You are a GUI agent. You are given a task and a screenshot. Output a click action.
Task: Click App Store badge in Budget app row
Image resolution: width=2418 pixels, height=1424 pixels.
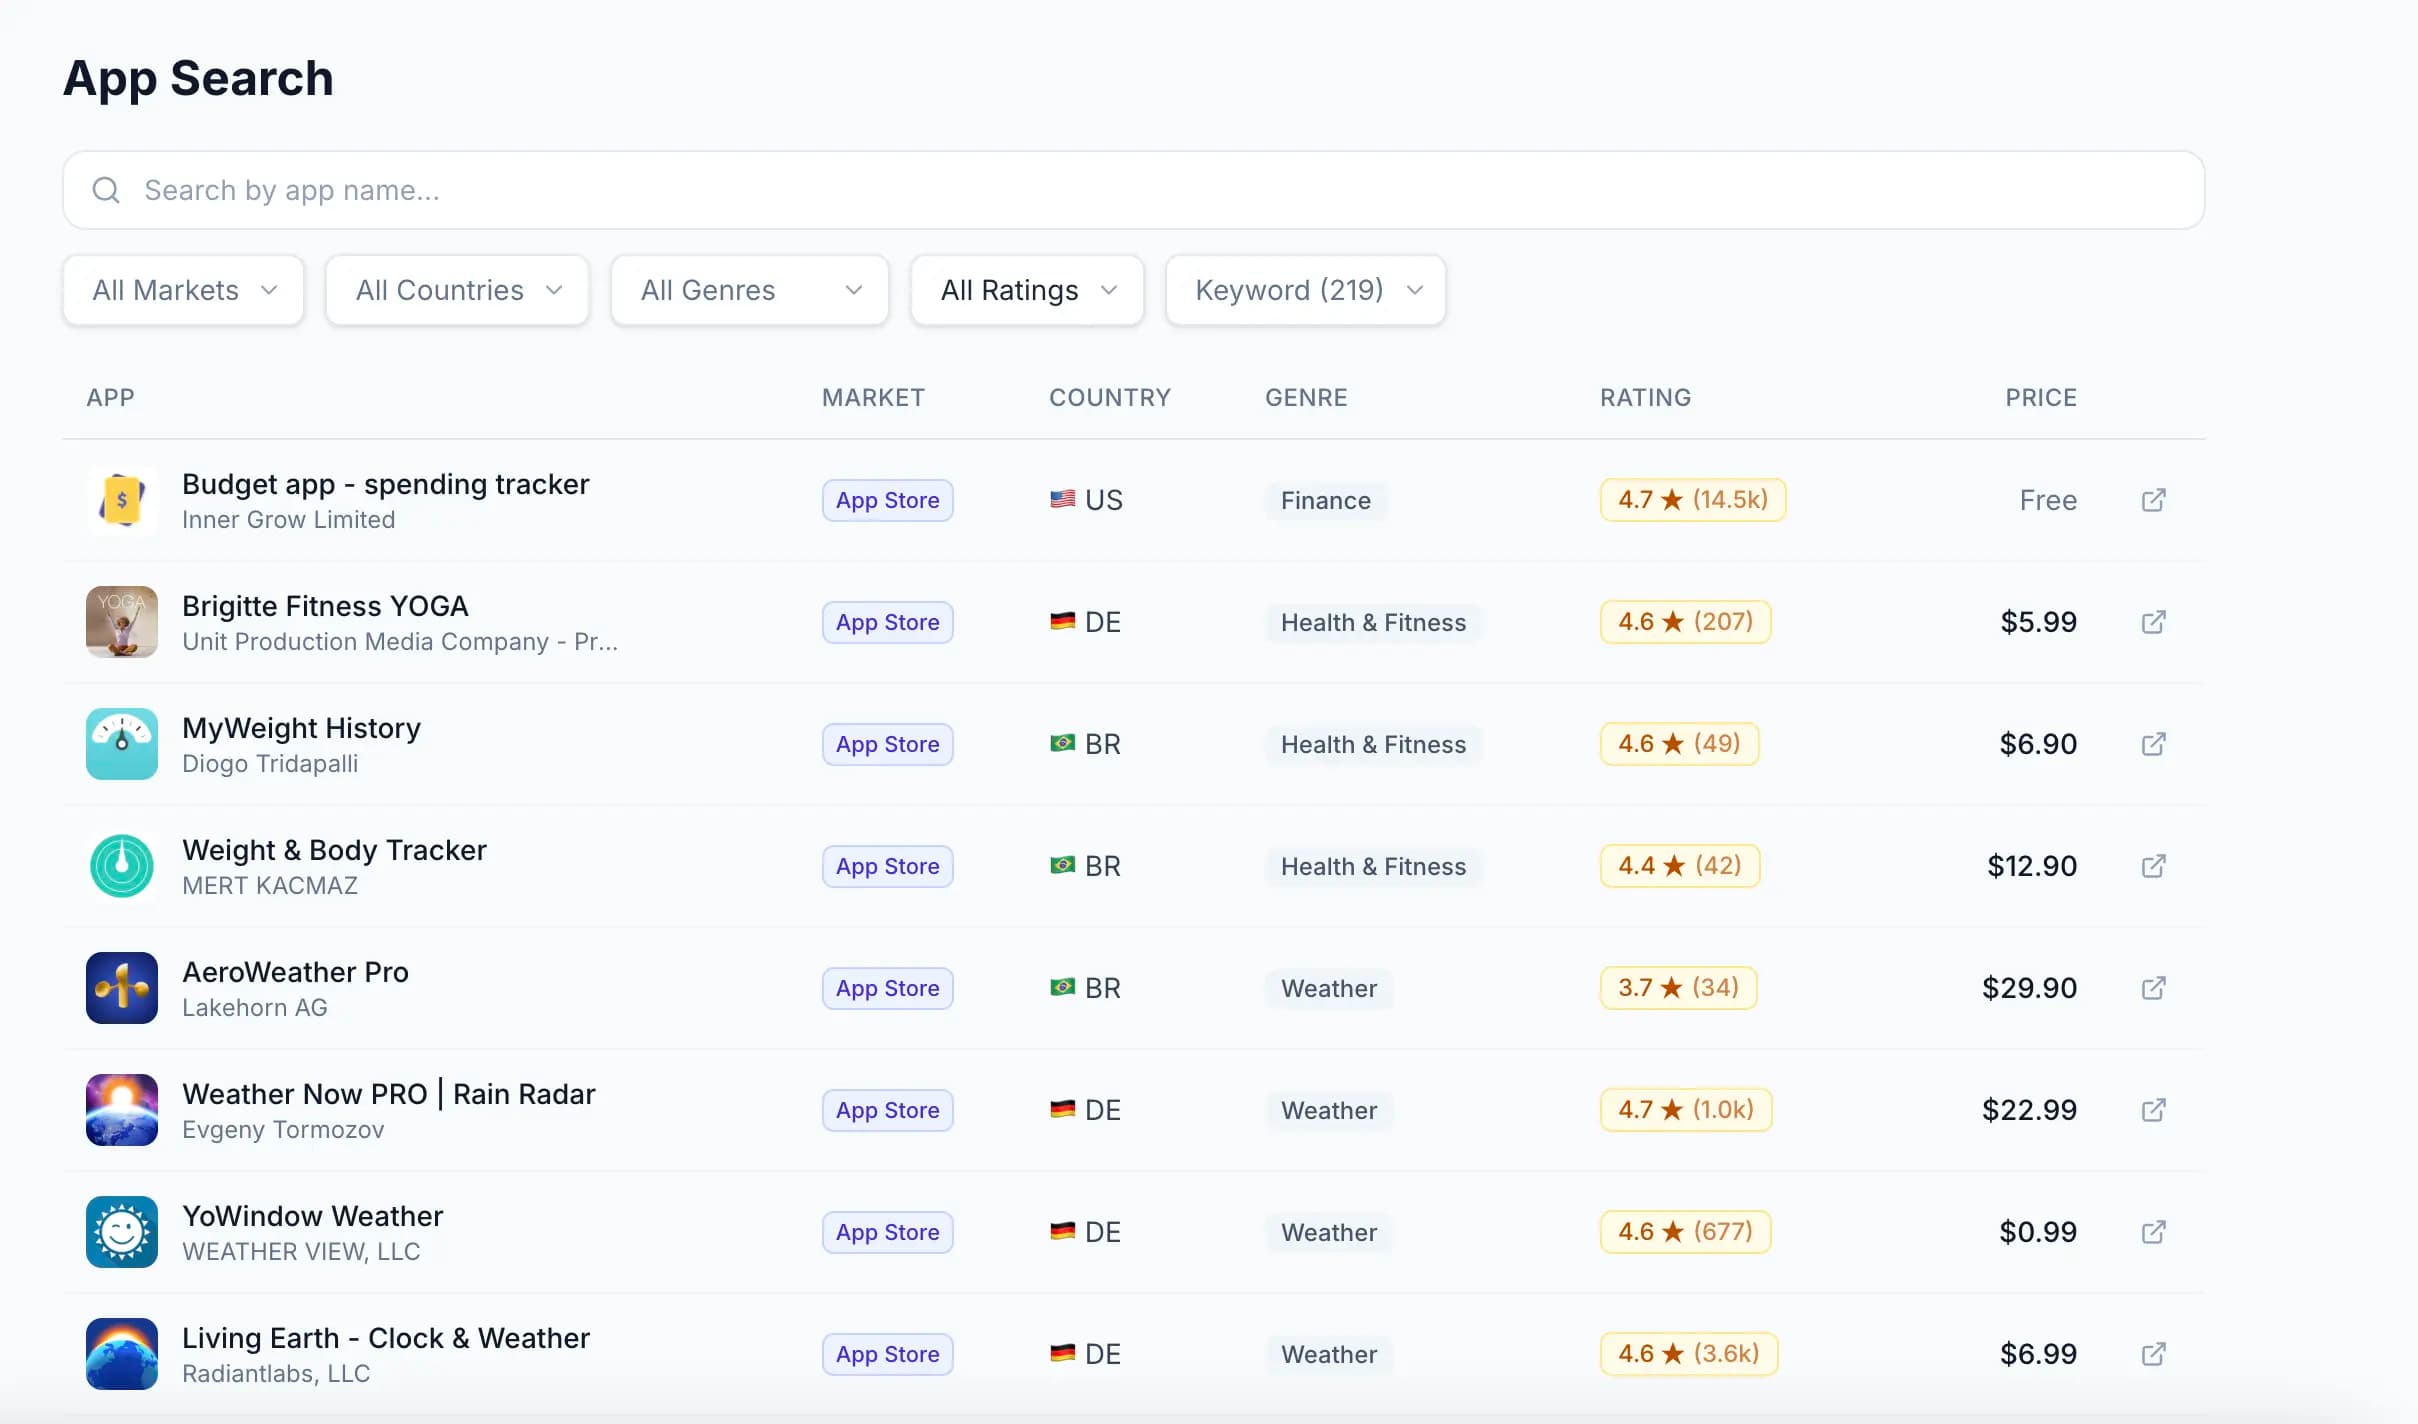[x=888, y=500]
